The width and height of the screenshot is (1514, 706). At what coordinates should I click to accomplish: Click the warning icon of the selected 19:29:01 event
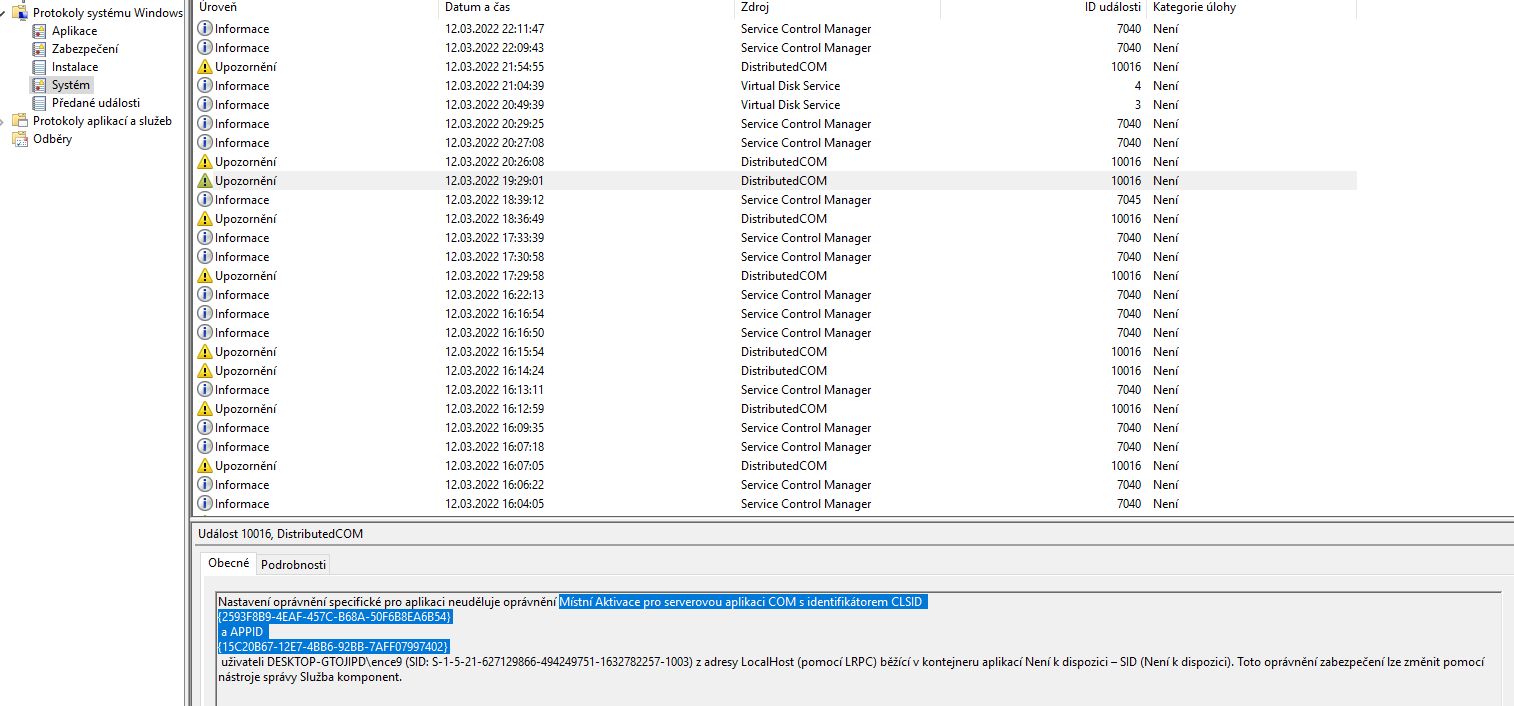point(205,181)
